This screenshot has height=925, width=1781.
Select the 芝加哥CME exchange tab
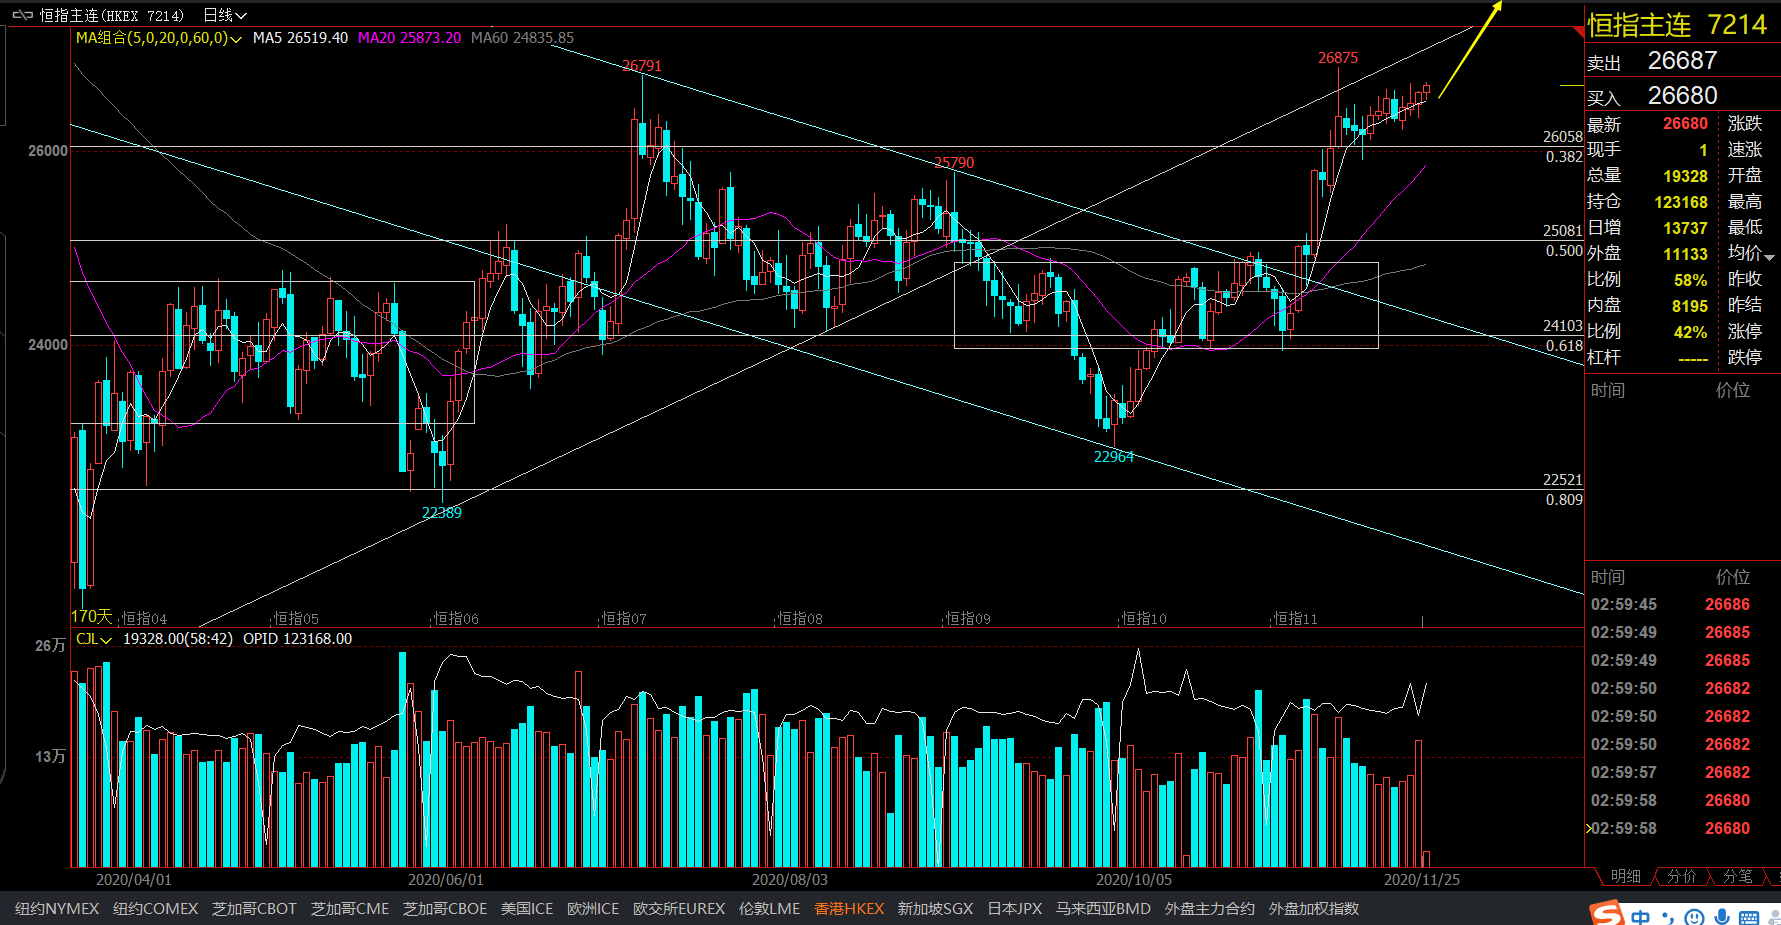pos(350,909)
